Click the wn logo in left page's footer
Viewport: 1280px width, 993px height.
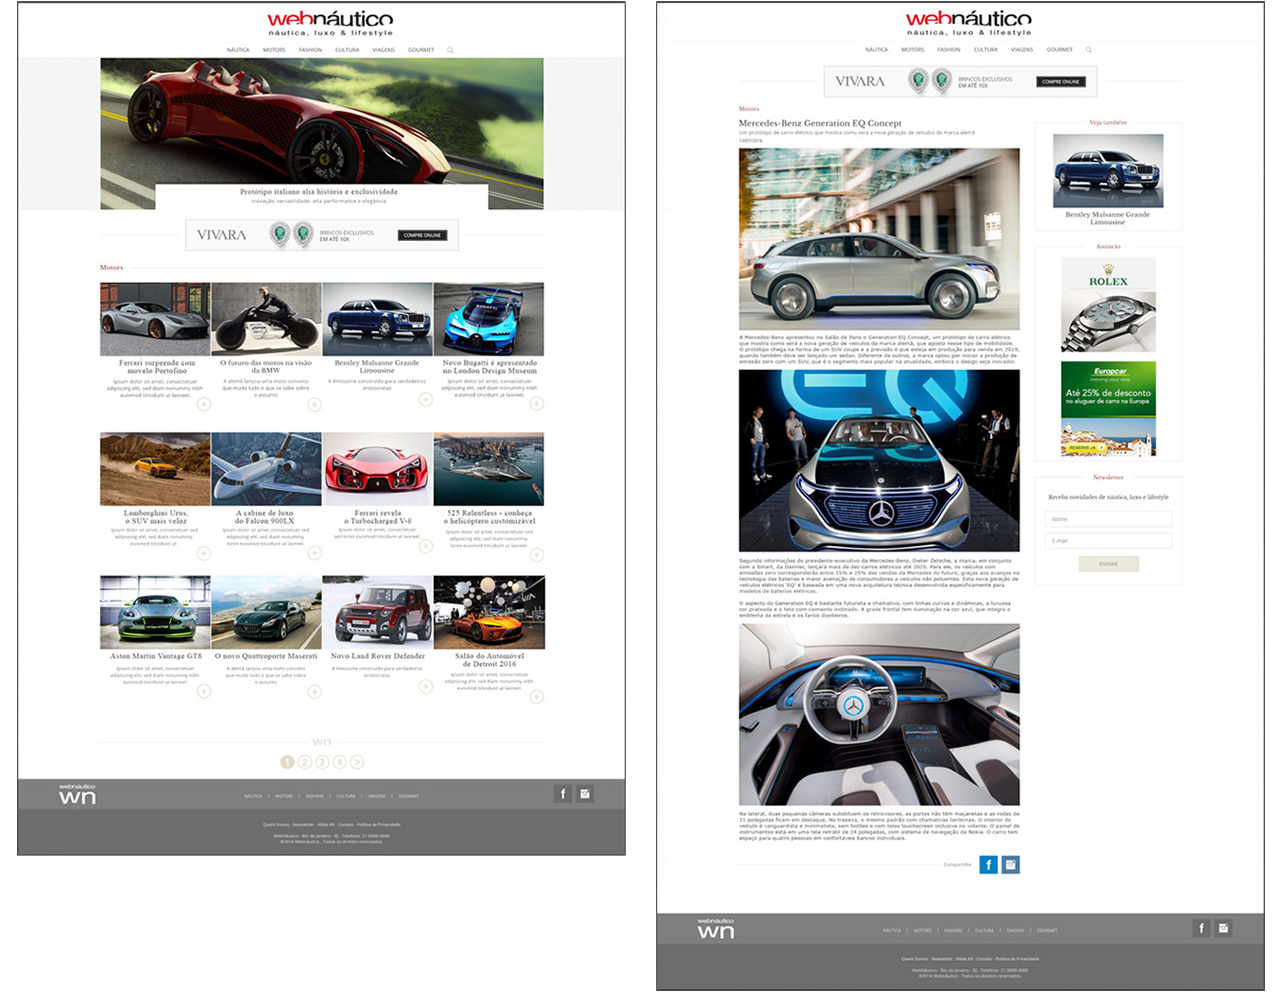77,794
